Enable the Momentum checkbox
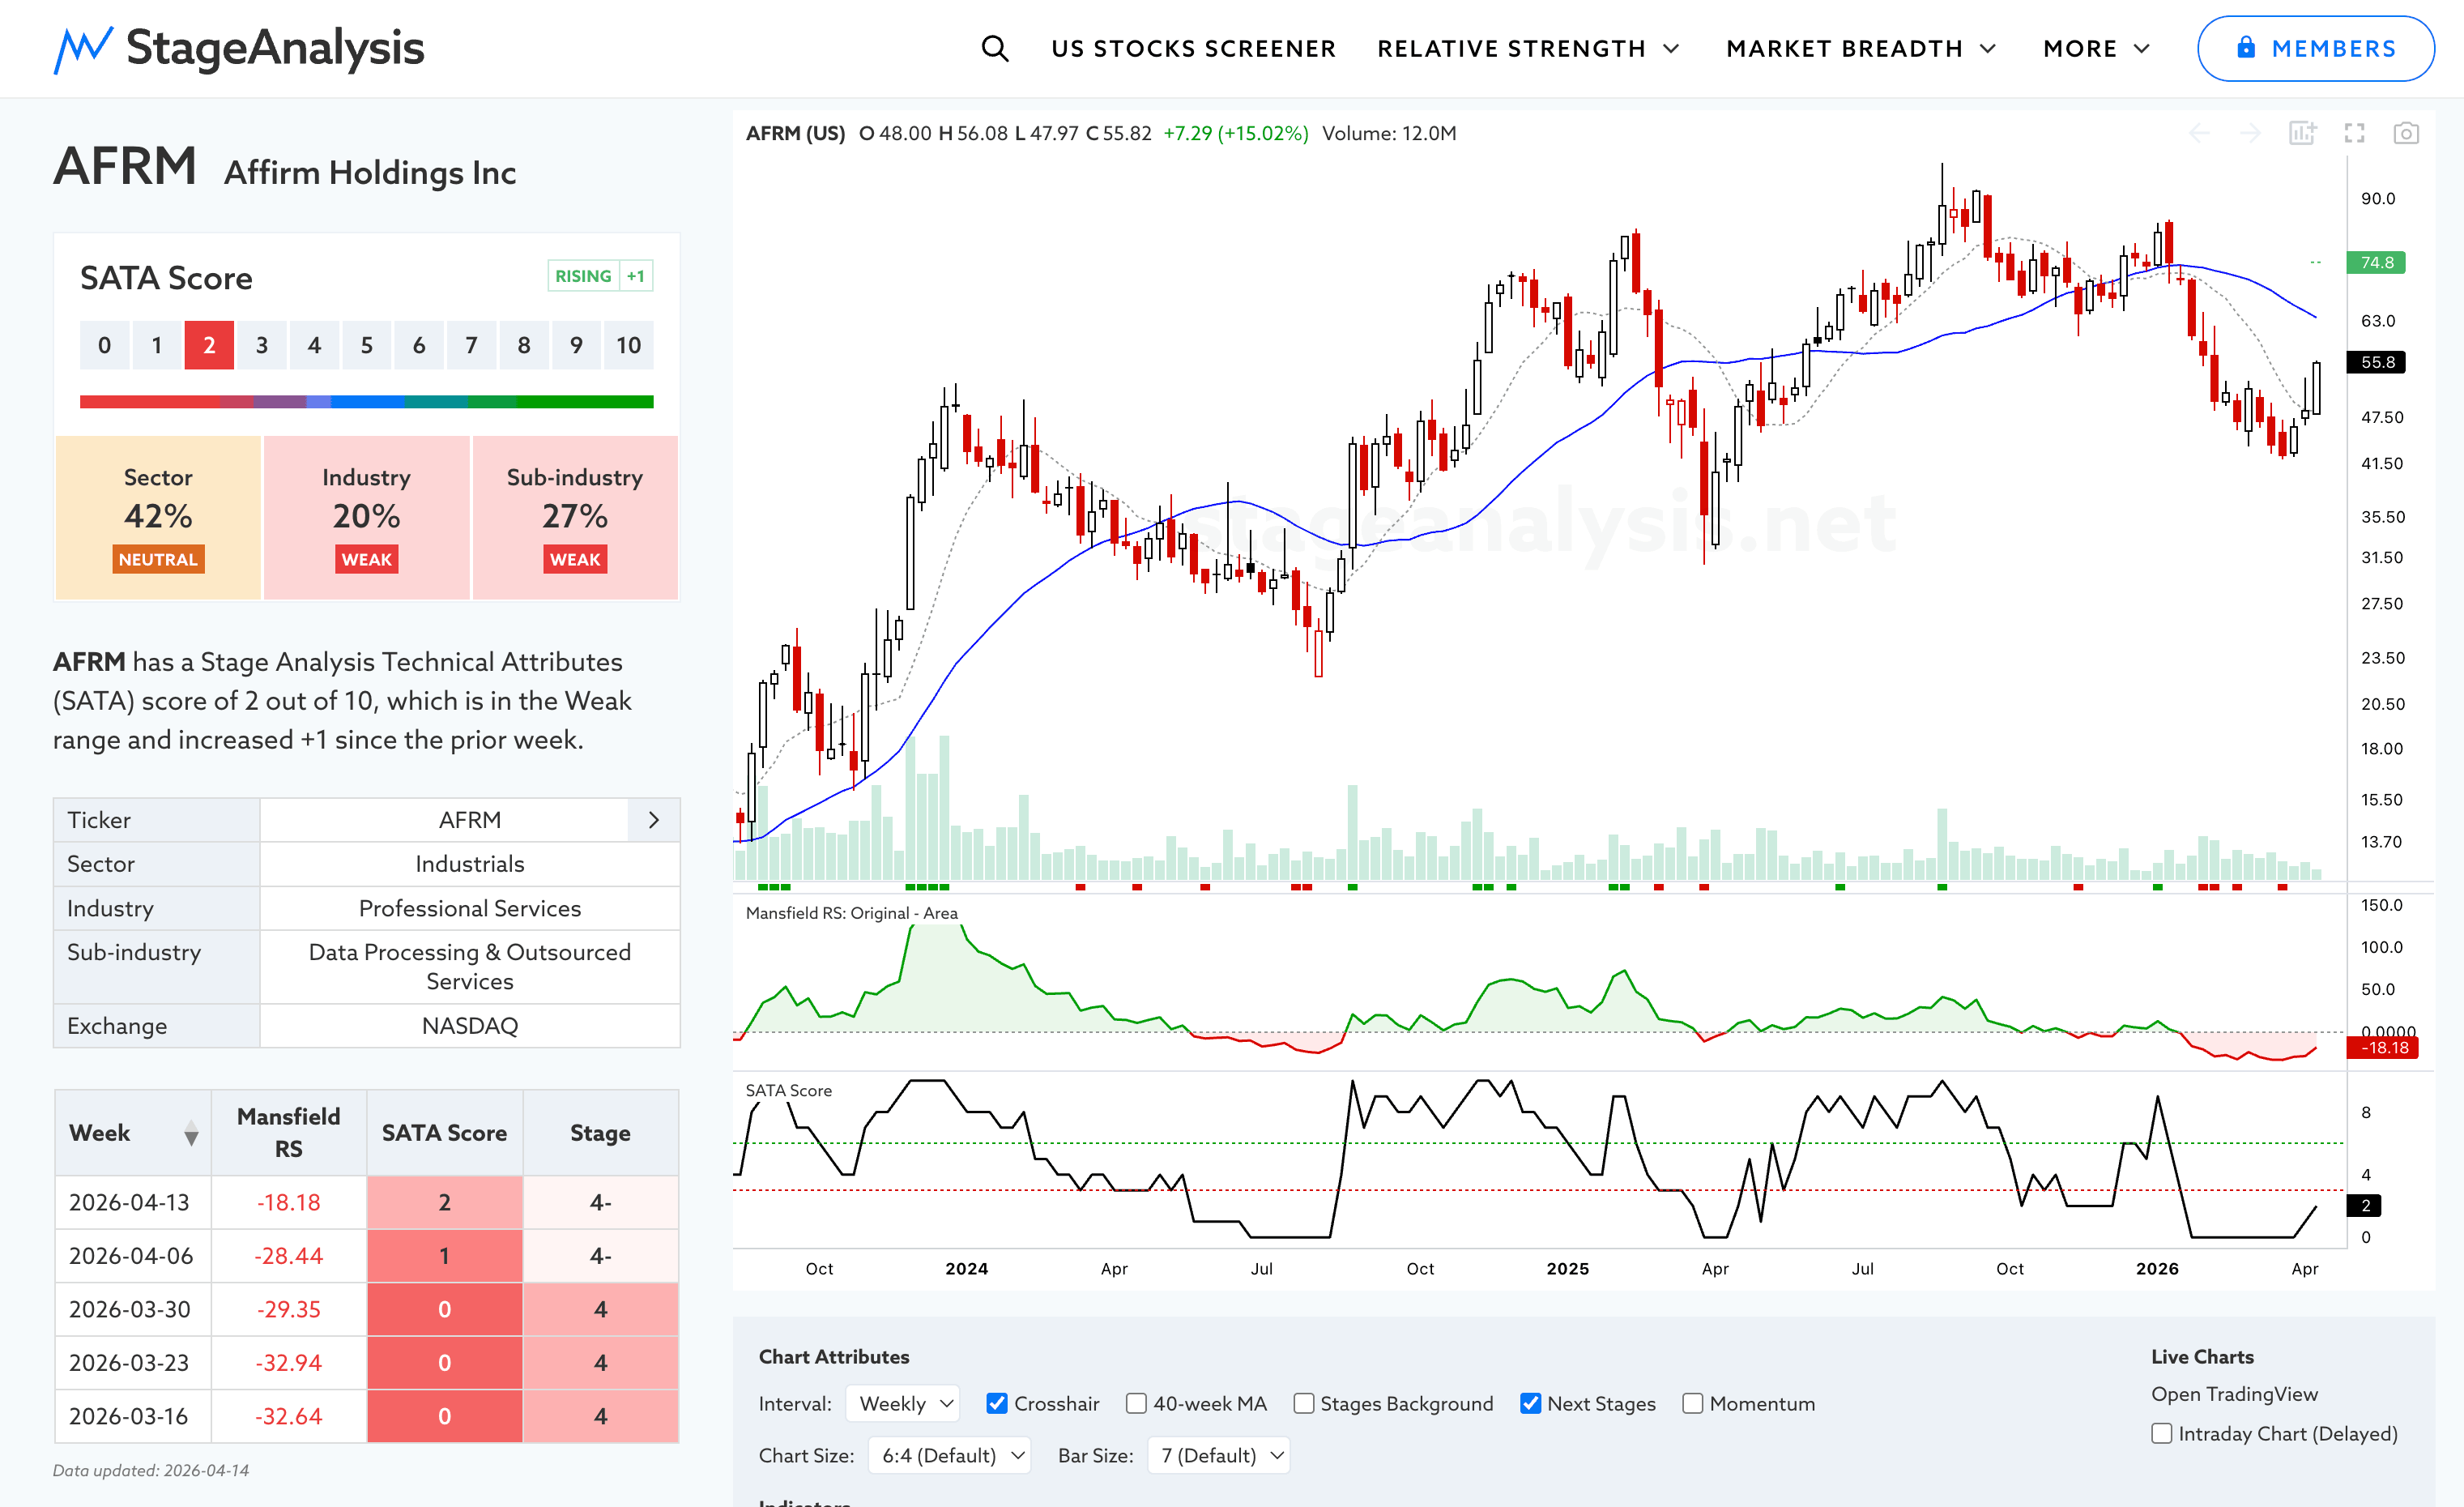 (1692, 1403)
